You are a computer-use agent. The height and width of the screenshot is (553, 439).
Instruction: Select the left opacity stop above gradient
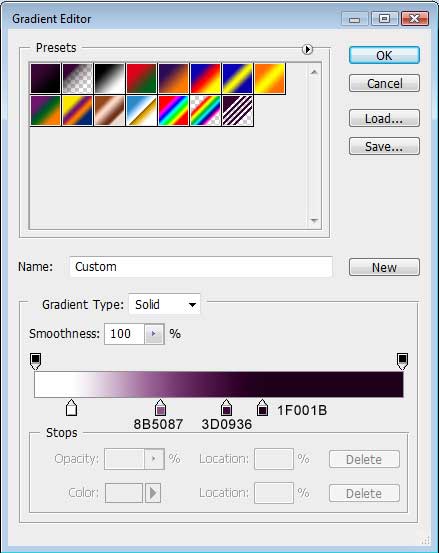[x=36, y=361]
